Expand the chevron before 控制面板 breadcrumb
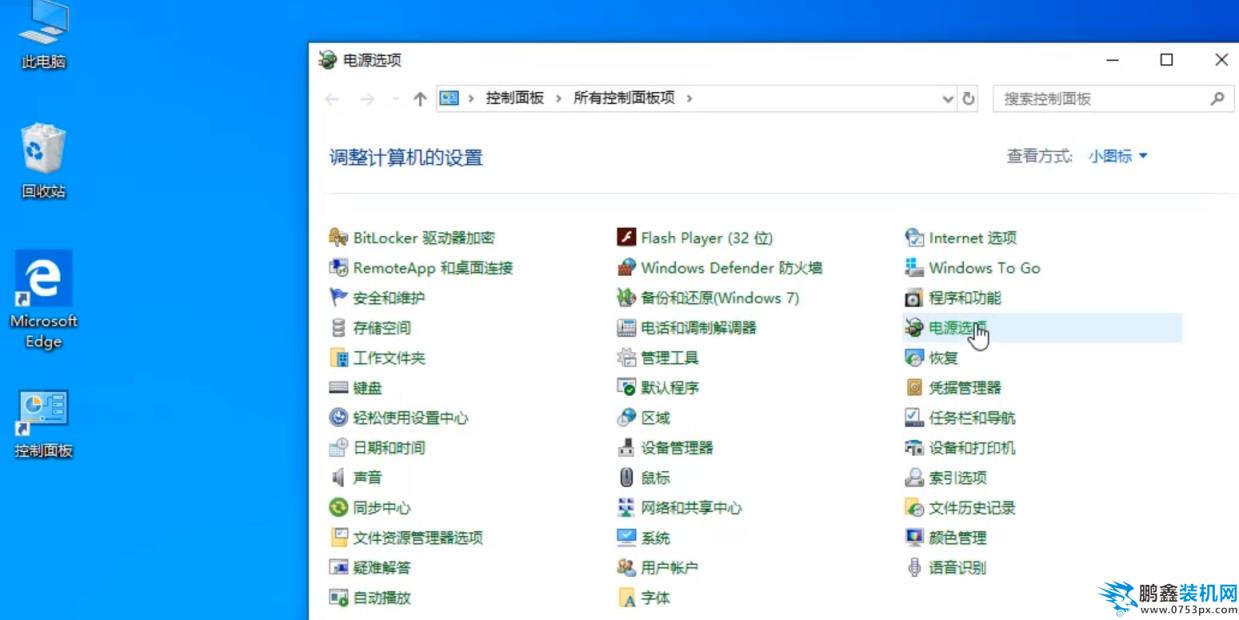1239x620 pixels. 471,99
